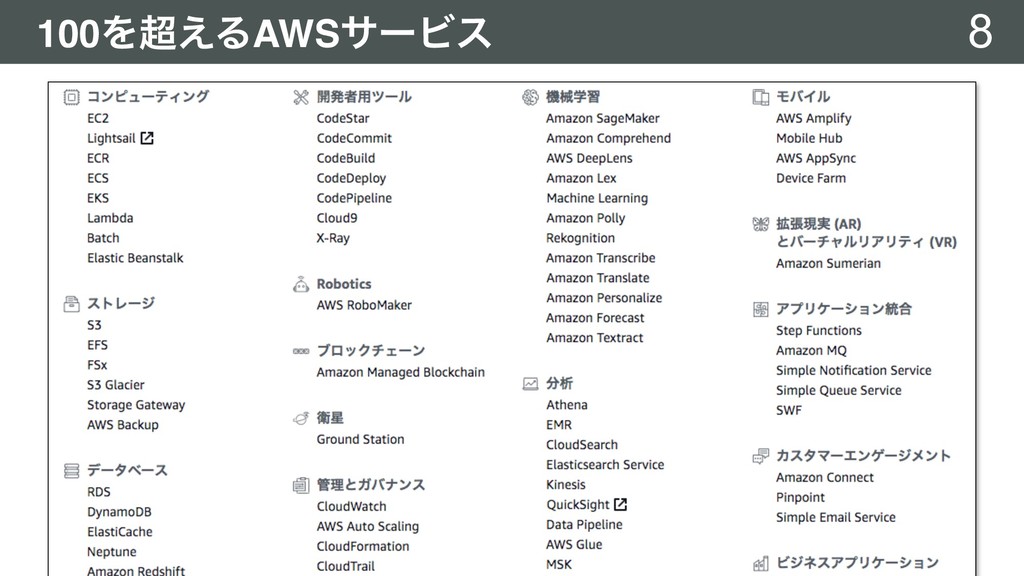Click the slide title 100を超えるAWSサービス

264,33
